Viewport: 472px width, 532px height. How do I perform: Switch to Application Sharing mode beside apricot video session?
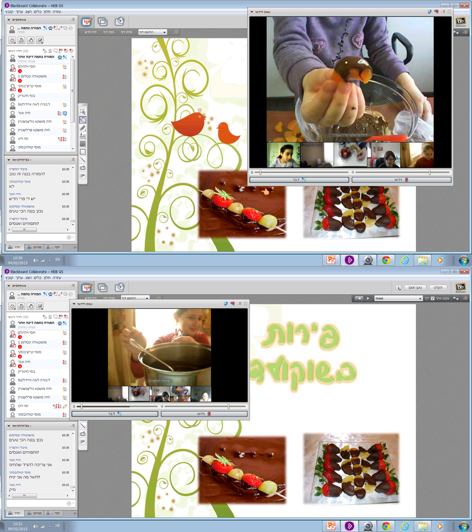point(103,22)
